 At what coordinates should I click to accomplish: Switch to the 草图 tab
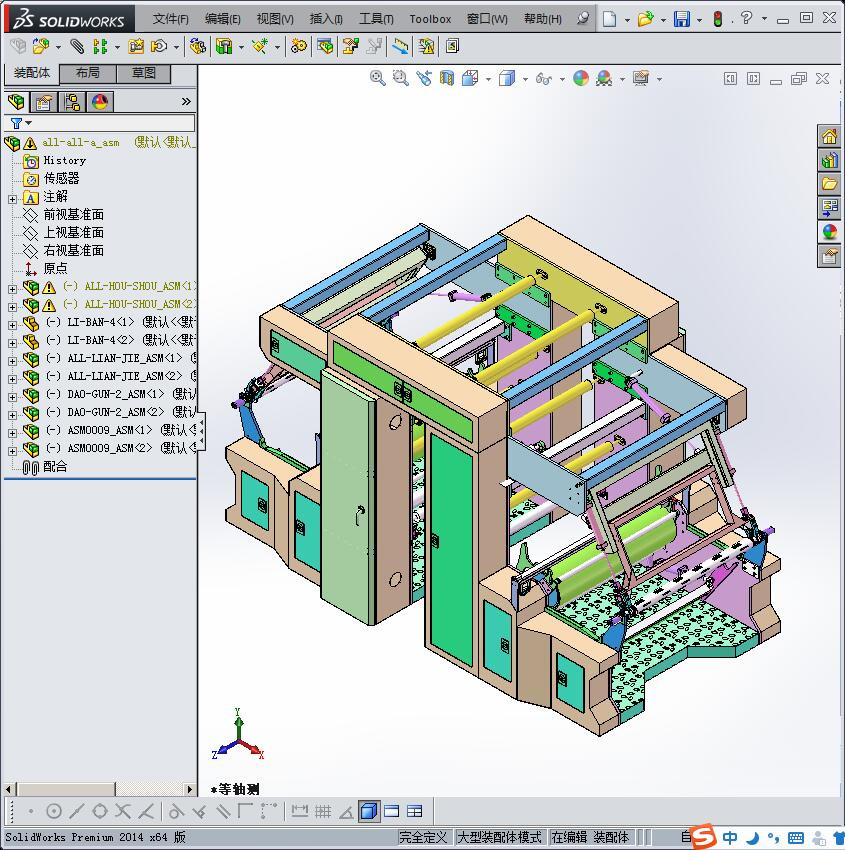(144, 73)
